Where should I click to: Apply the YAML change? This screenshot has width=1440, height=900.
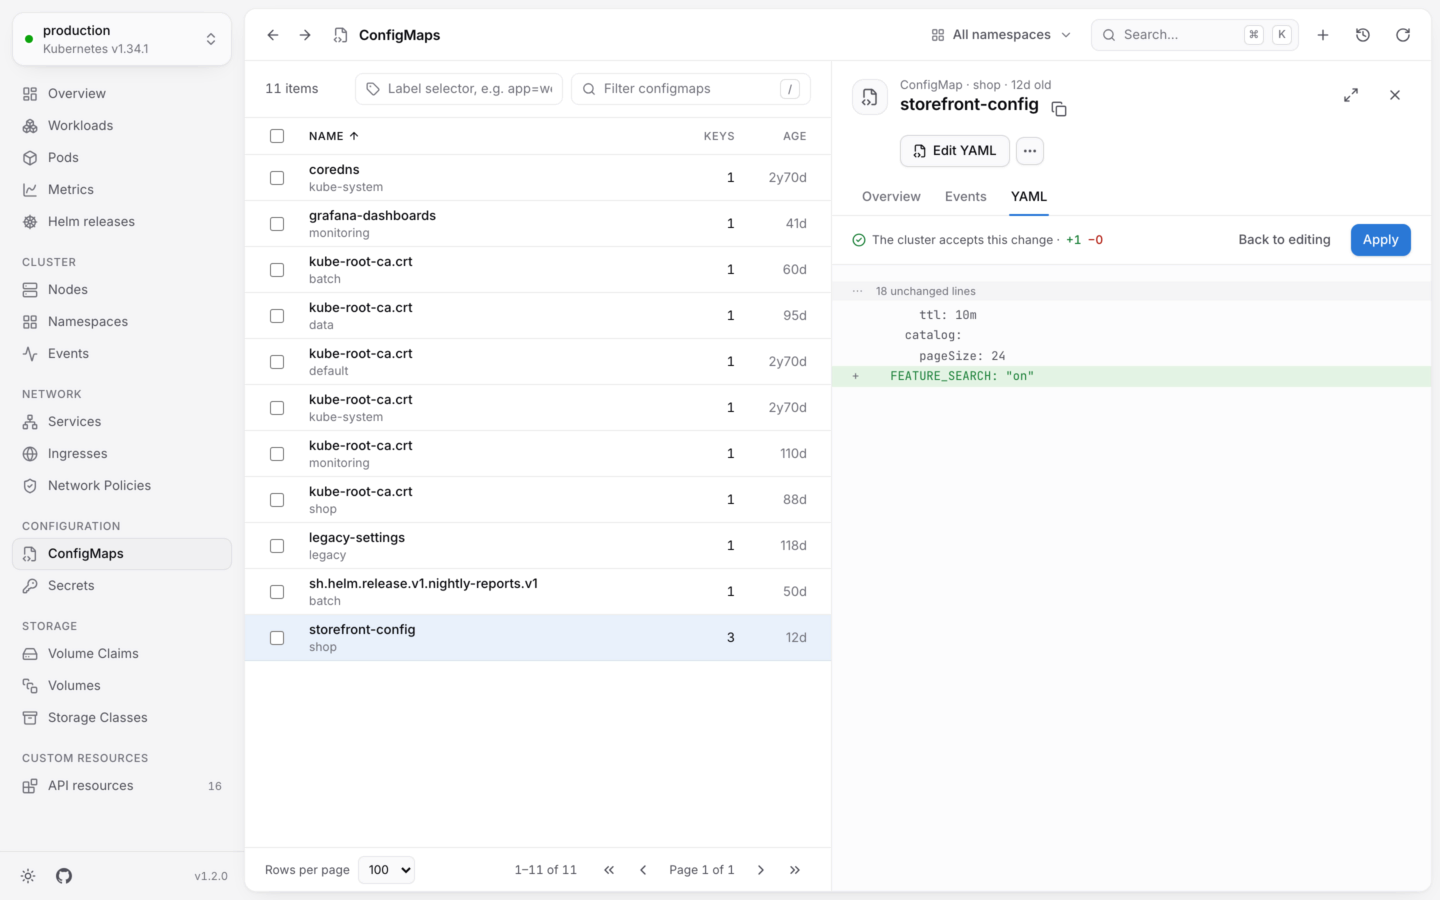pos(1380,240)
